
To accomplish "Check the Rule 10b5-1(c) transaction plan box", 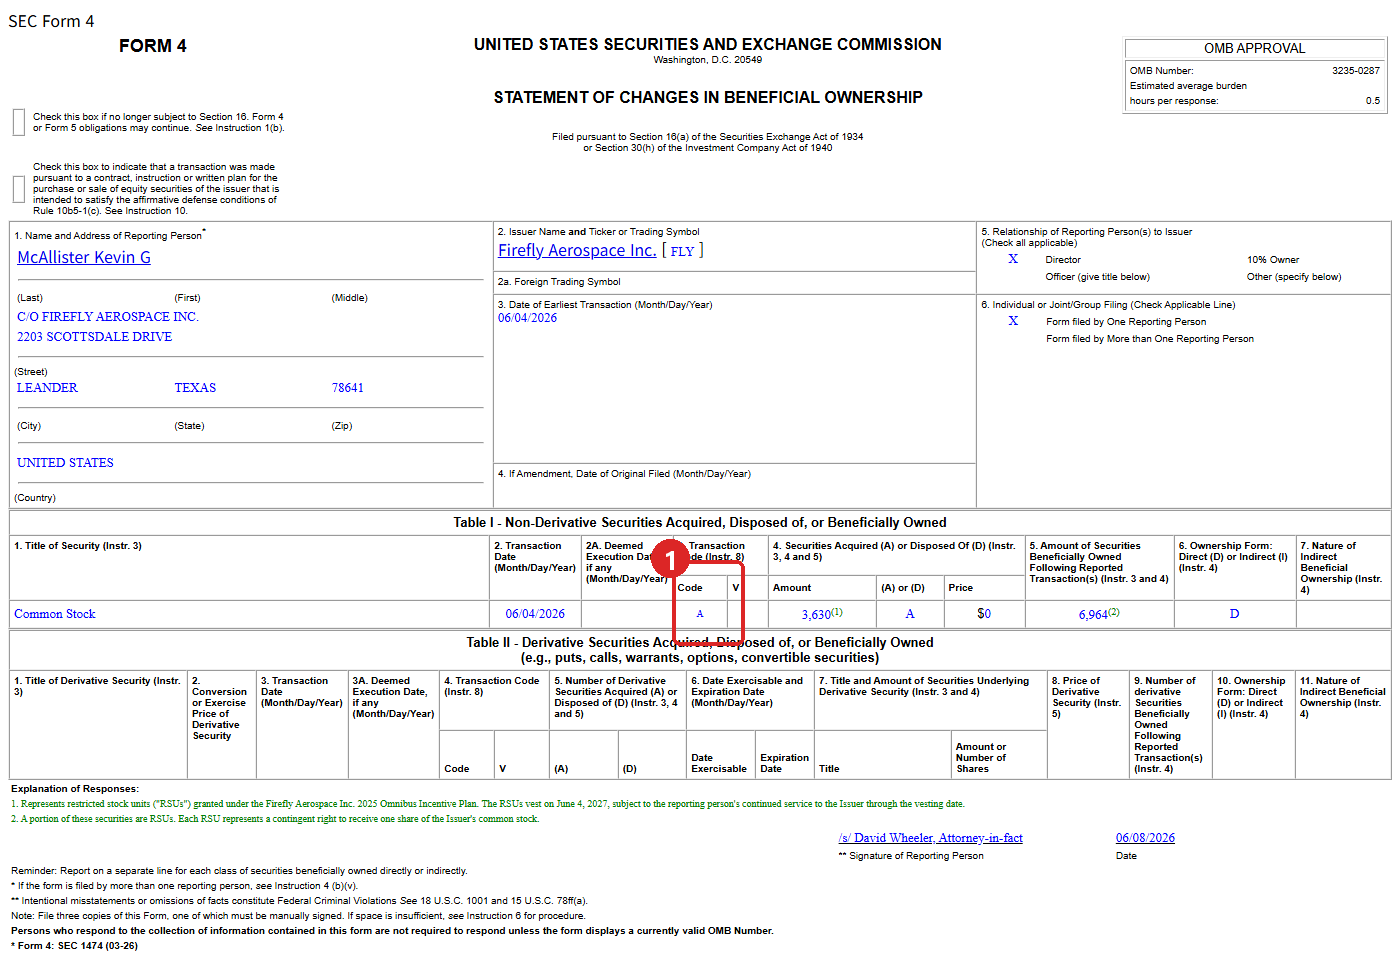I will pyautogui.click(x=19, y=189).
